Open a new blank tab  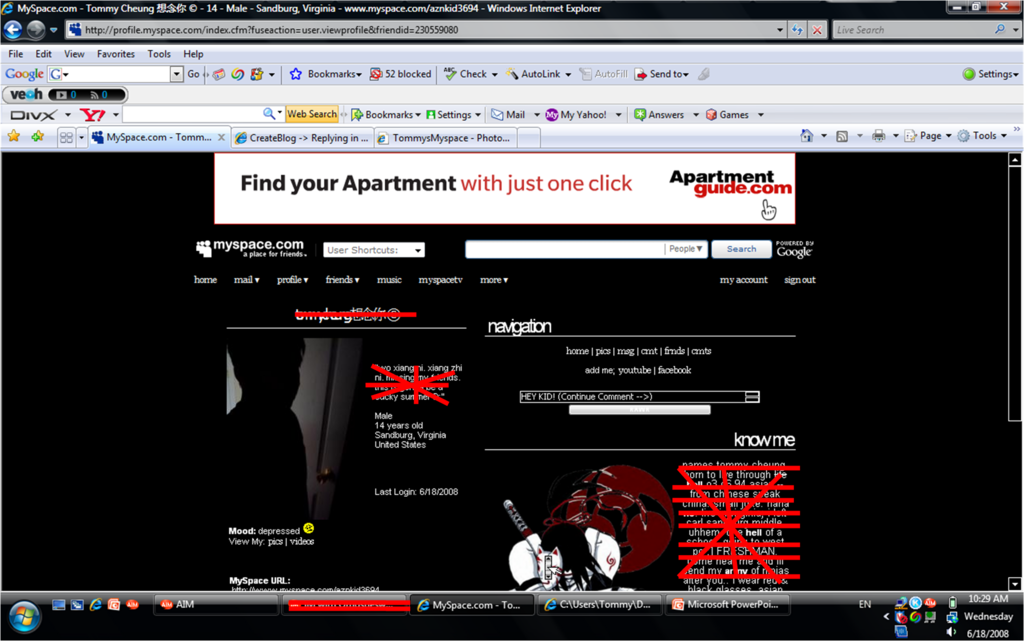click(529, 138)
